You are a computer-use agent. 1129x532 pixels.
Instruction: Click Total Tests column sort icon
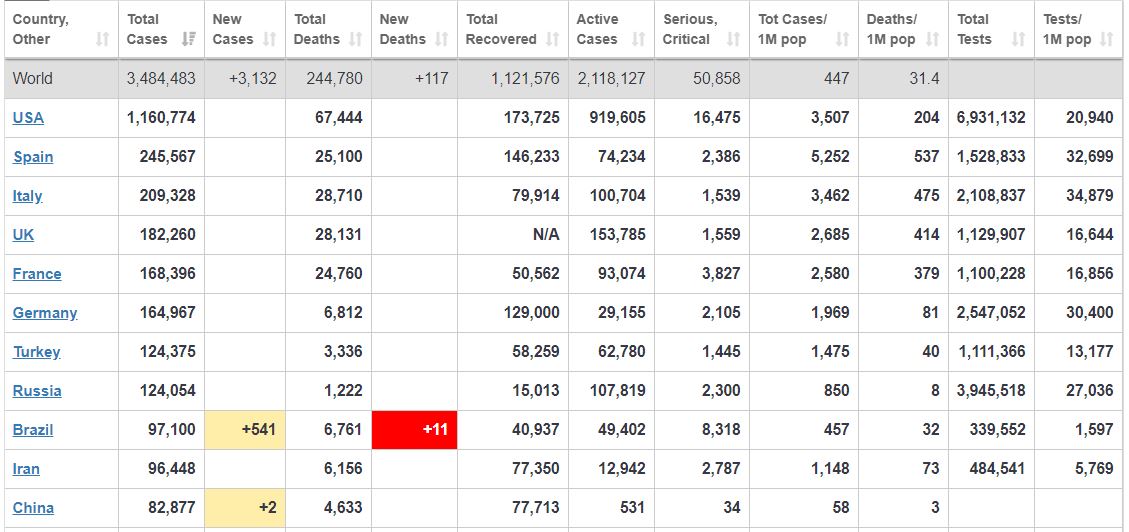pos(1018,40)
